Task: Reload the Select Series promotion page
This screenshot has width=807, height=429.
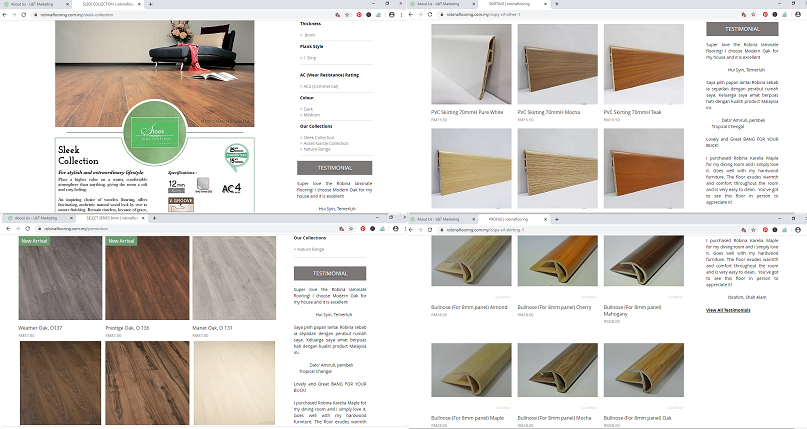Action: 27,228
